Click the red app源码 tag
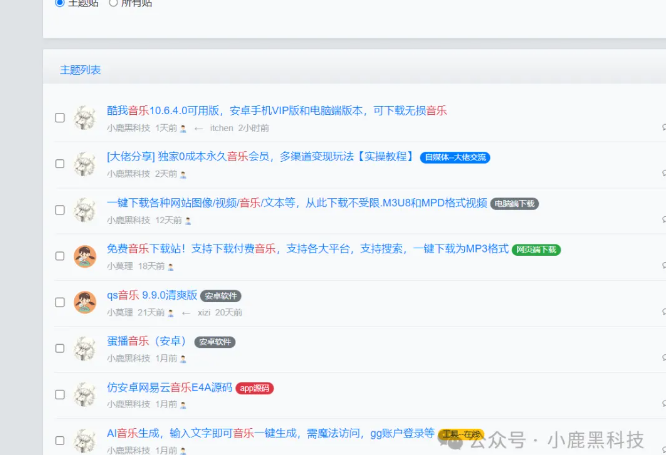The image size is (666, 455). (255, 388)
